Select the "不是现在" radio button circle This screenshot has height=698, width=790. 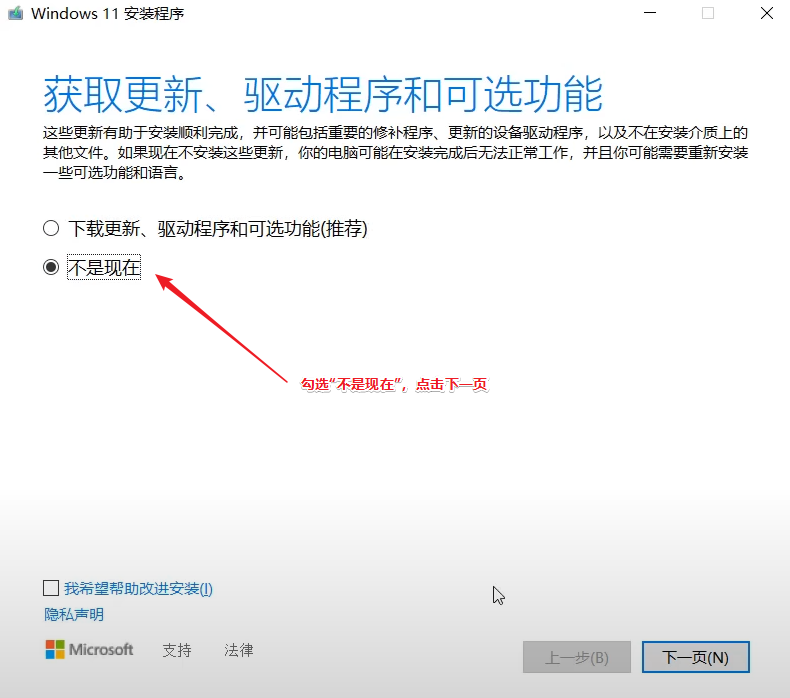tap(51, 267)
